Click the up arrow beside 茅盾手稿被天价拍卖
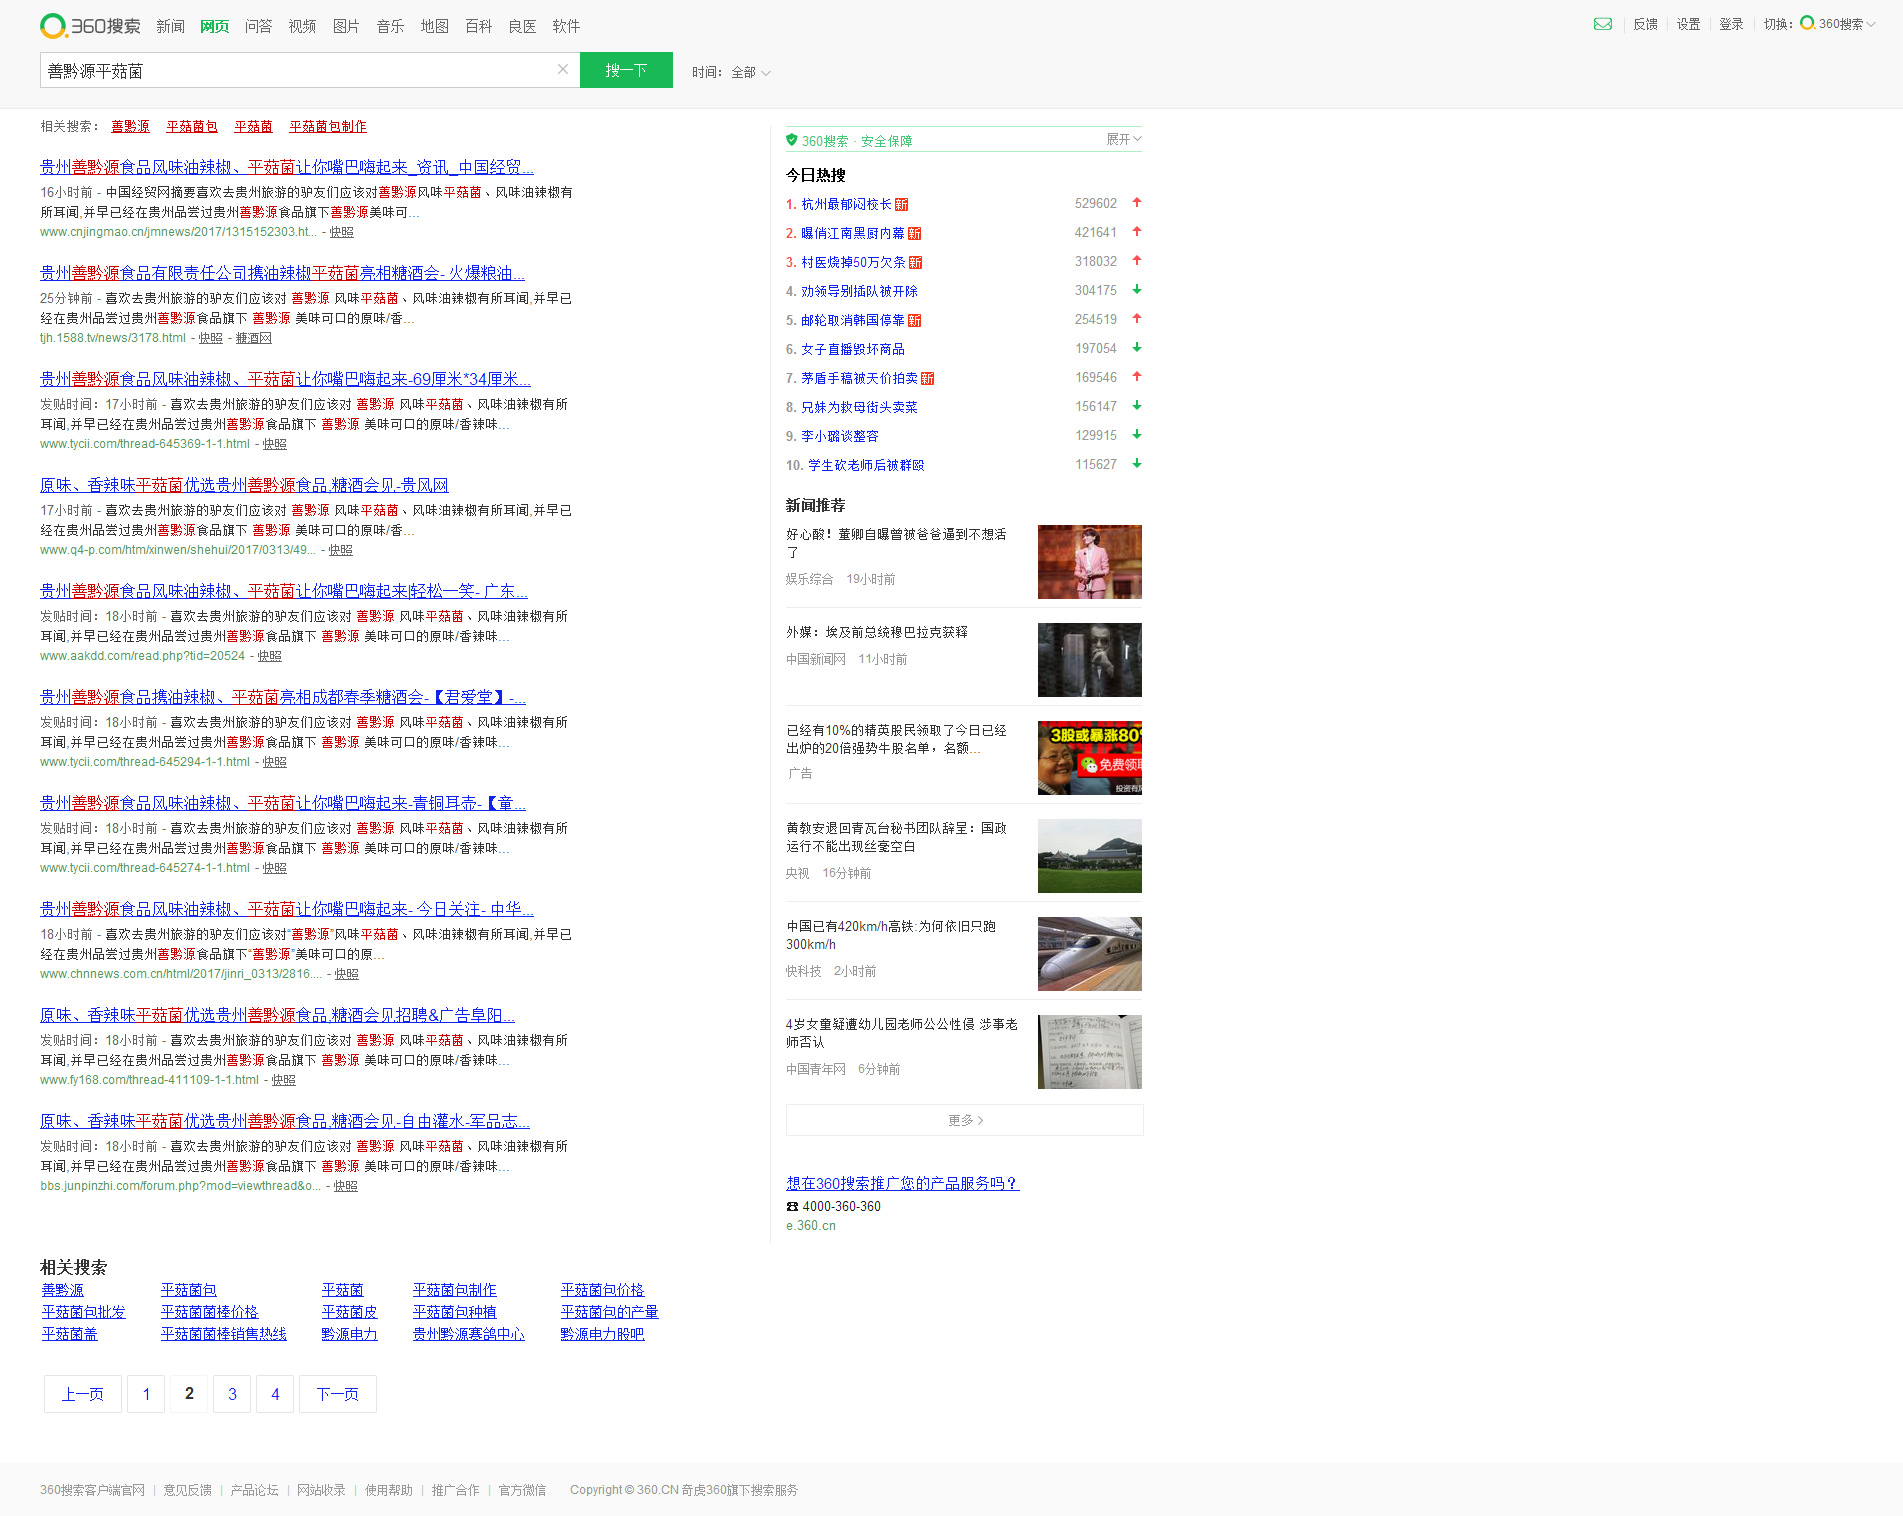Viewport: 1903px width, 1516px height. [x=1137, y=377]
